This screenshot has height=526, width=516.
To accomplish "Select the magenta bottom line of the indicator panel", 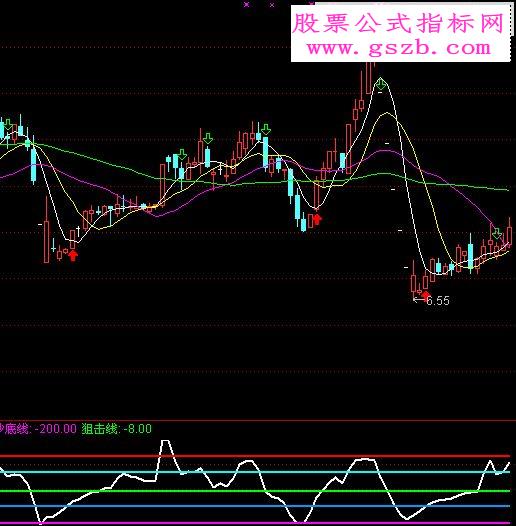I will 255,523.
